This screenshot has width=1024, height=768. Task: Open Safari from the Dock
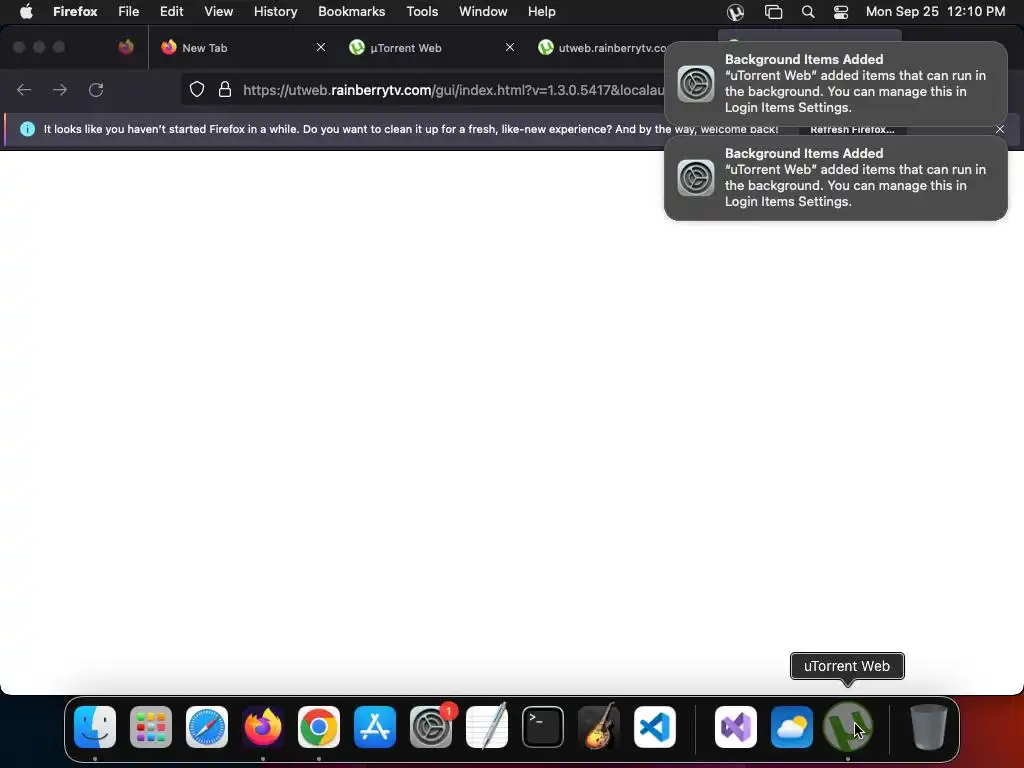click(x=207, y=727)
